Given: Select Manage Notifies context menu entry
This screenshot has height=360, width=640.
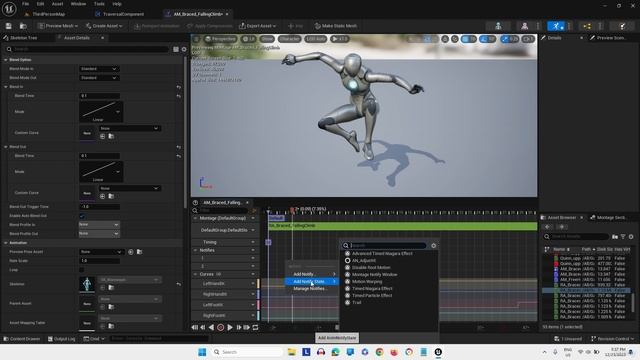Looking at the screenshot, I should 312,289.
